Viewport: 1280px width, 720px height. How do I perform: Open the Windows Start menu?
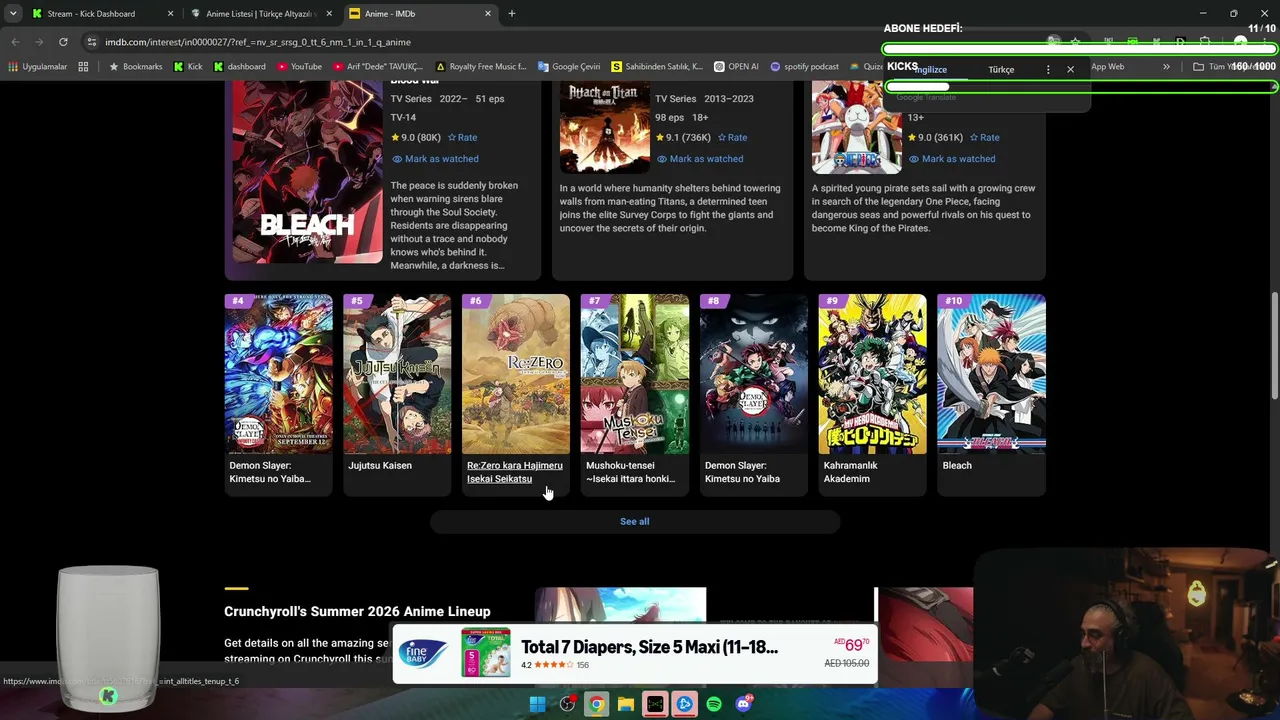[537, 704]
